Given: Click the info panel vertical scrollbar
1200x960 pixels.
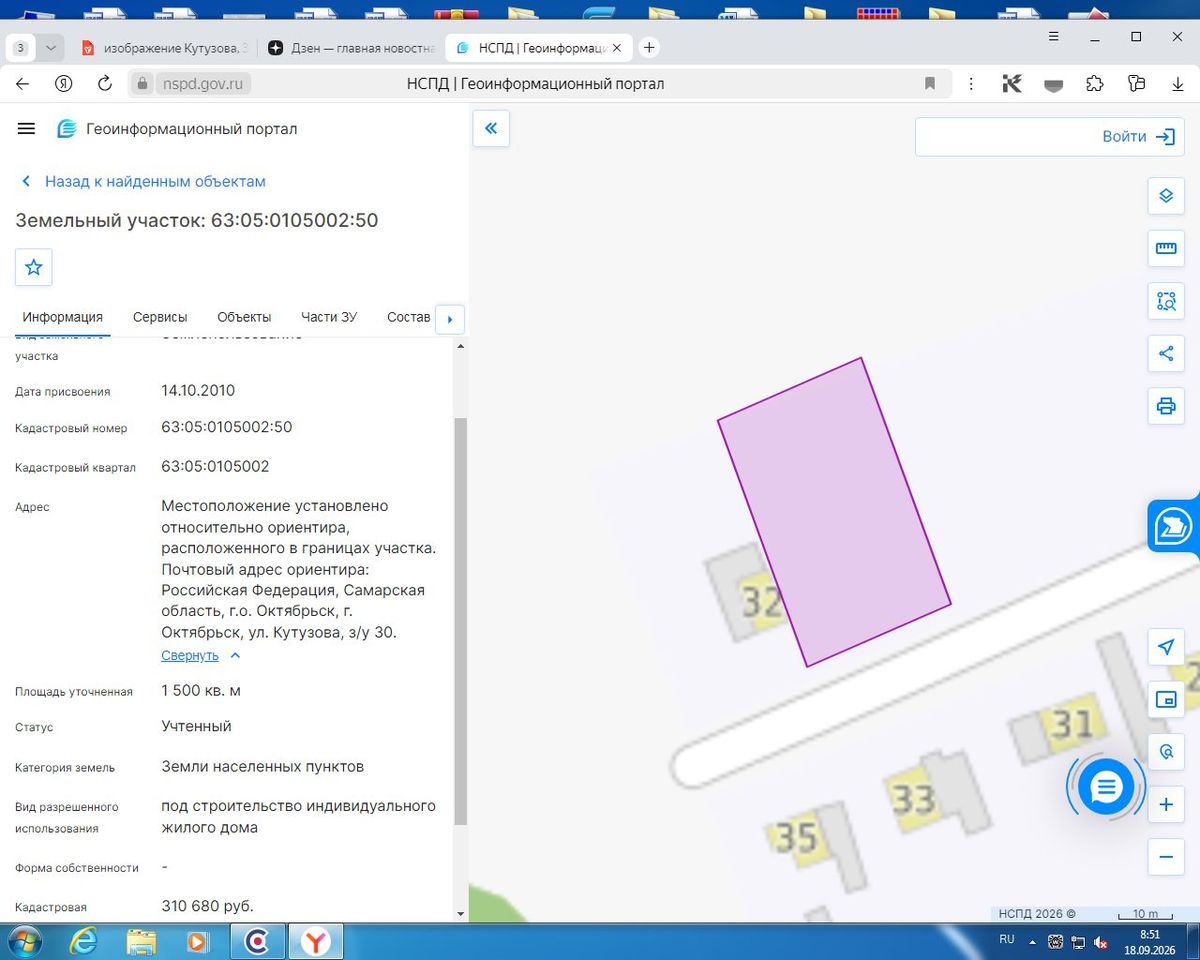Looking at the screenshot, I should click(x=460, y=620).
